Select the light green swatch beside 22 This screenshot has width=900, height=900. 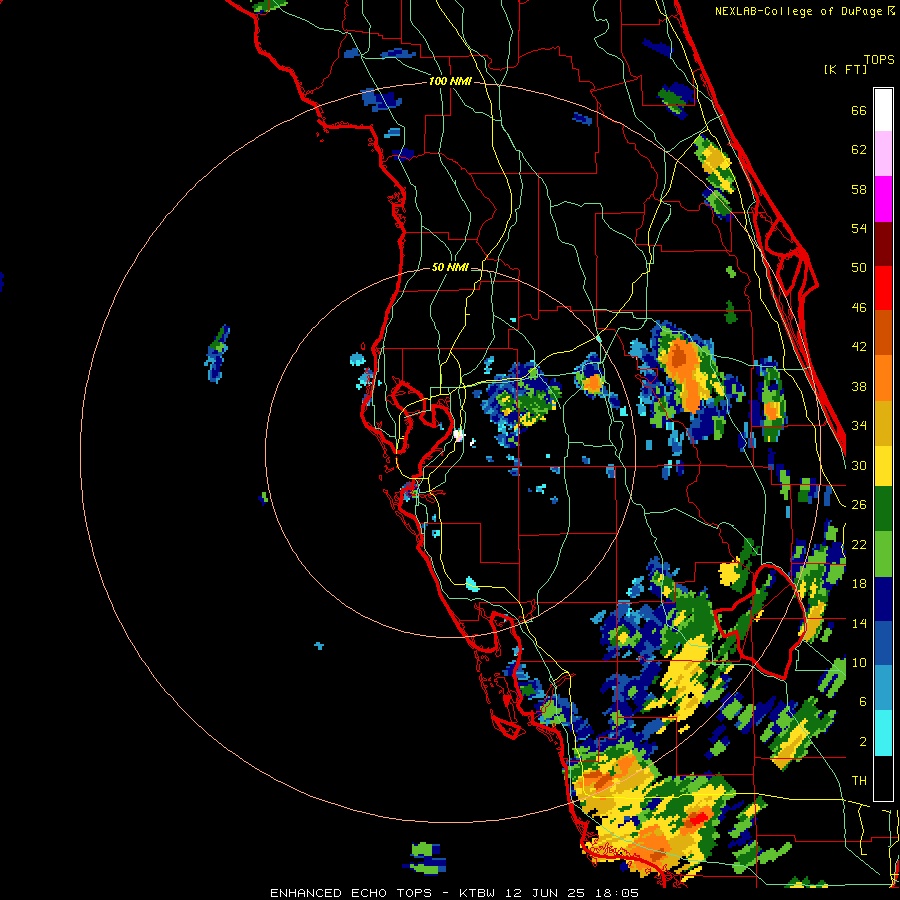[883, 554]
